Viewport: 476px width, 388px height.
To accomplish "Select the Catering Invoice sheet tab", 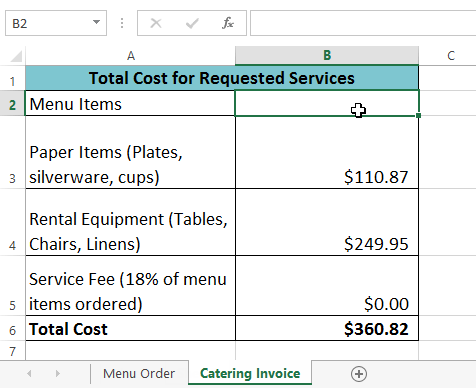I will [250, 373].
